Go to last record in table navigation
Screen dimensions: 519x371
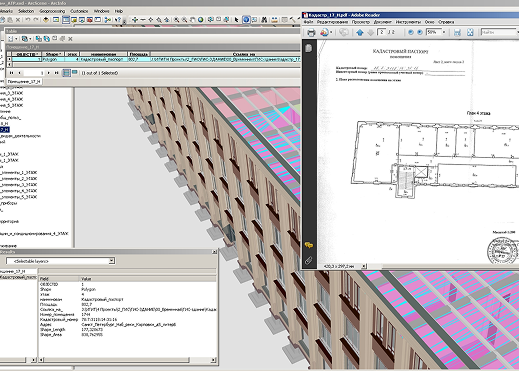pos(56,73)
